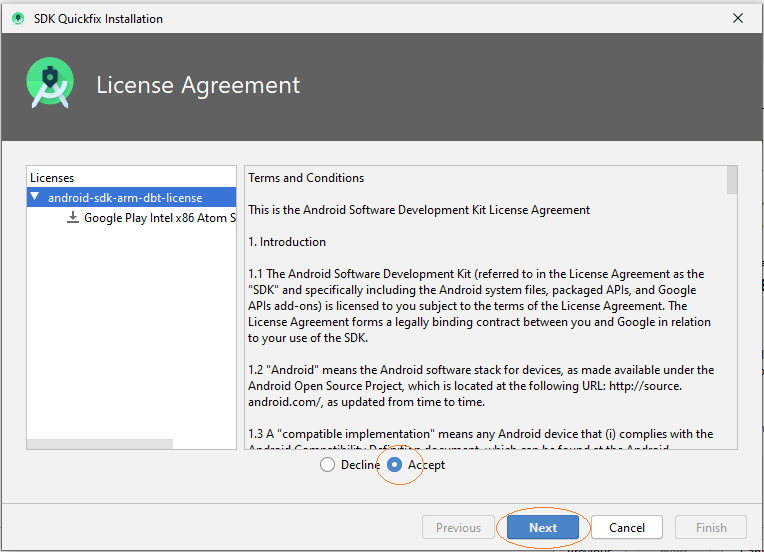The height and width of the screenshot is (552, 764).
Task: Click paragraph 1.1 about the SDK
Action: click(x=479, y=306)
